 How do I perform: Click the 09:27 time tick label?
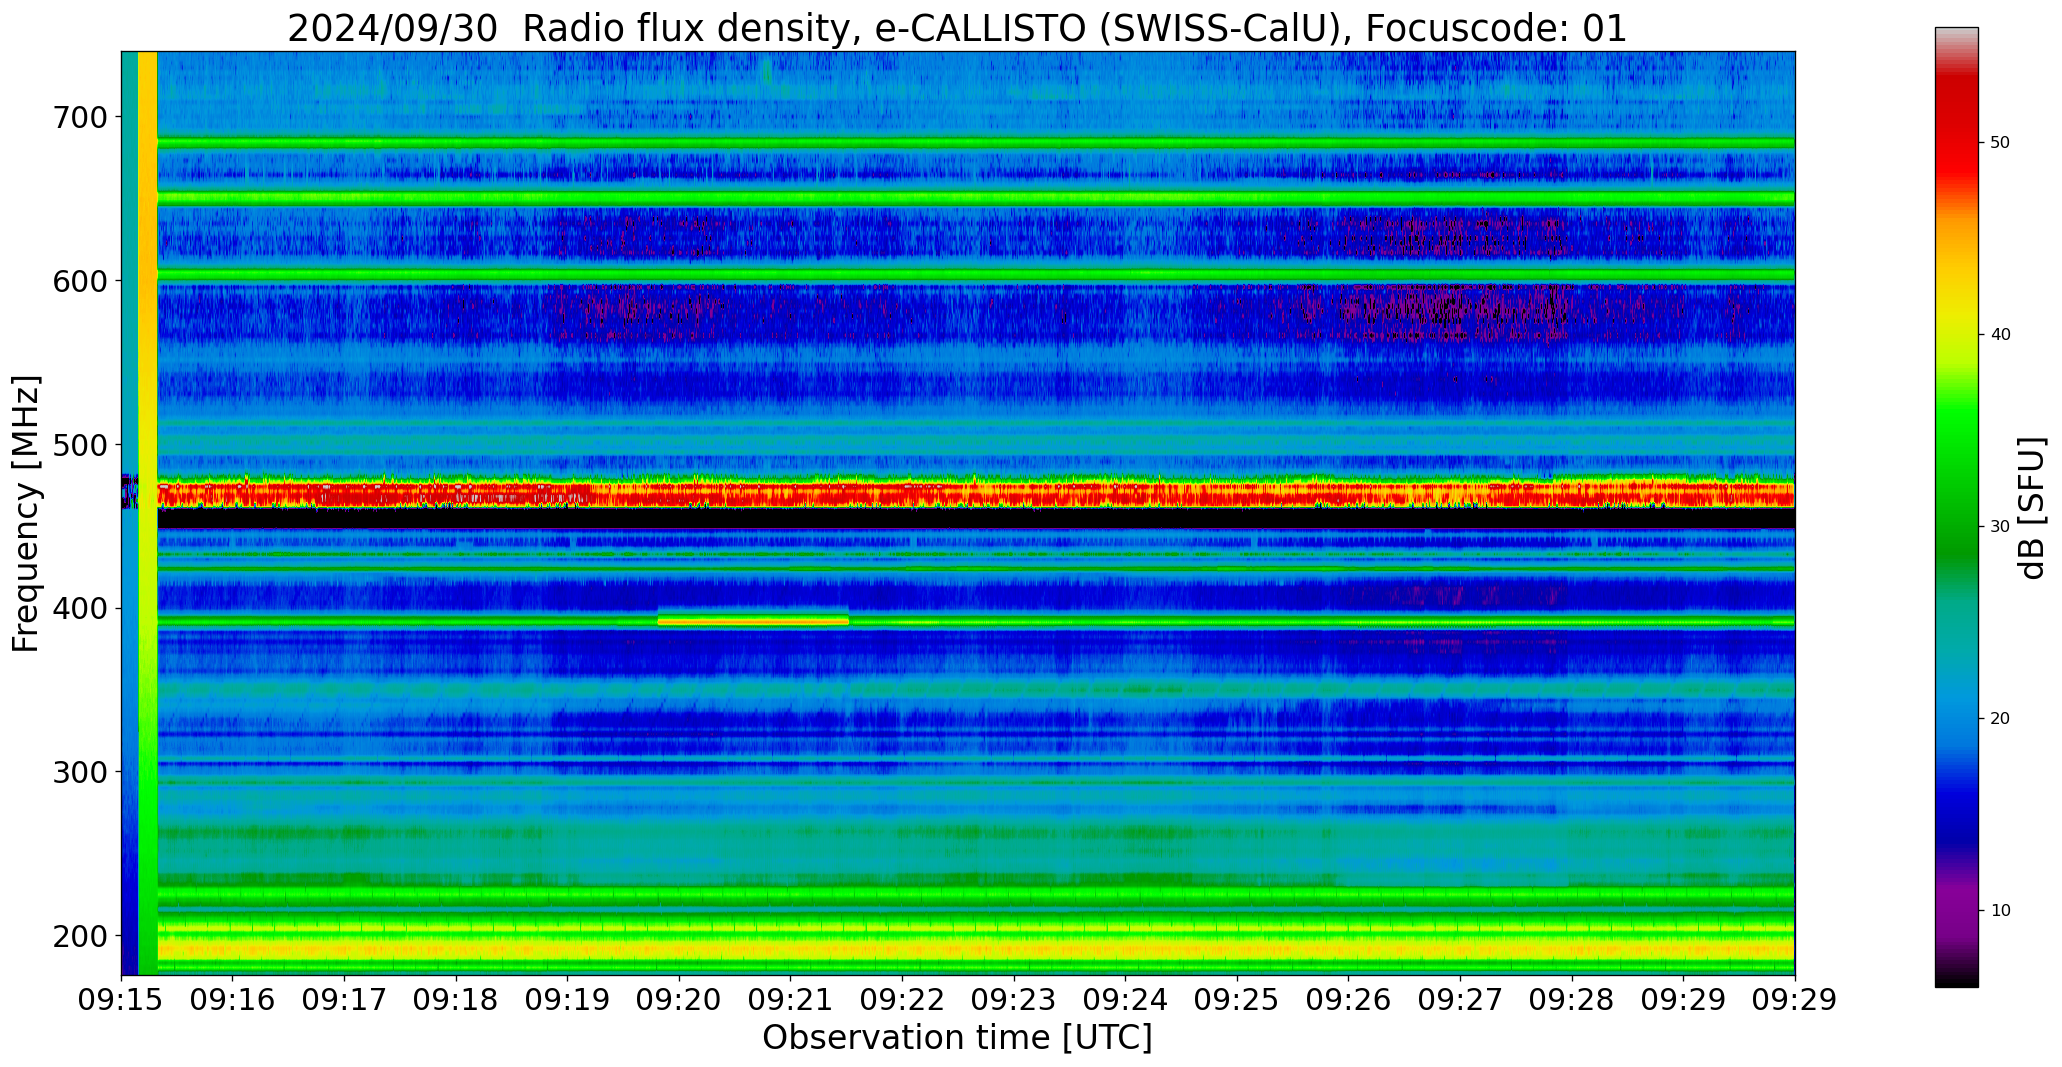(x=1461, y=1000)
